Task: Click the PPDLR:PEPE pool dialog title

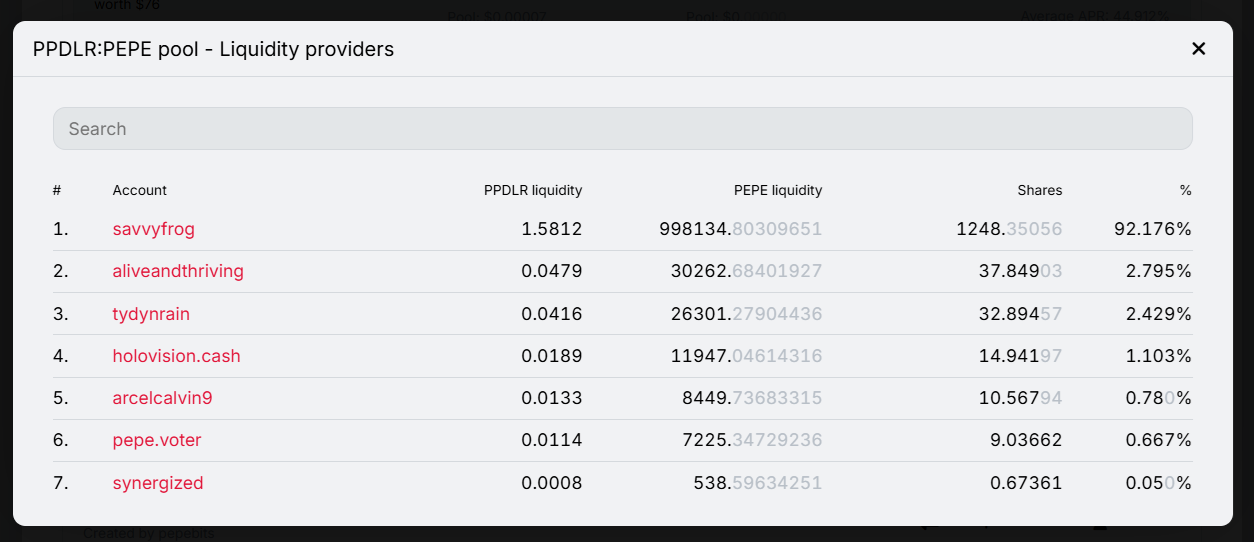Action: pos(213,48)
